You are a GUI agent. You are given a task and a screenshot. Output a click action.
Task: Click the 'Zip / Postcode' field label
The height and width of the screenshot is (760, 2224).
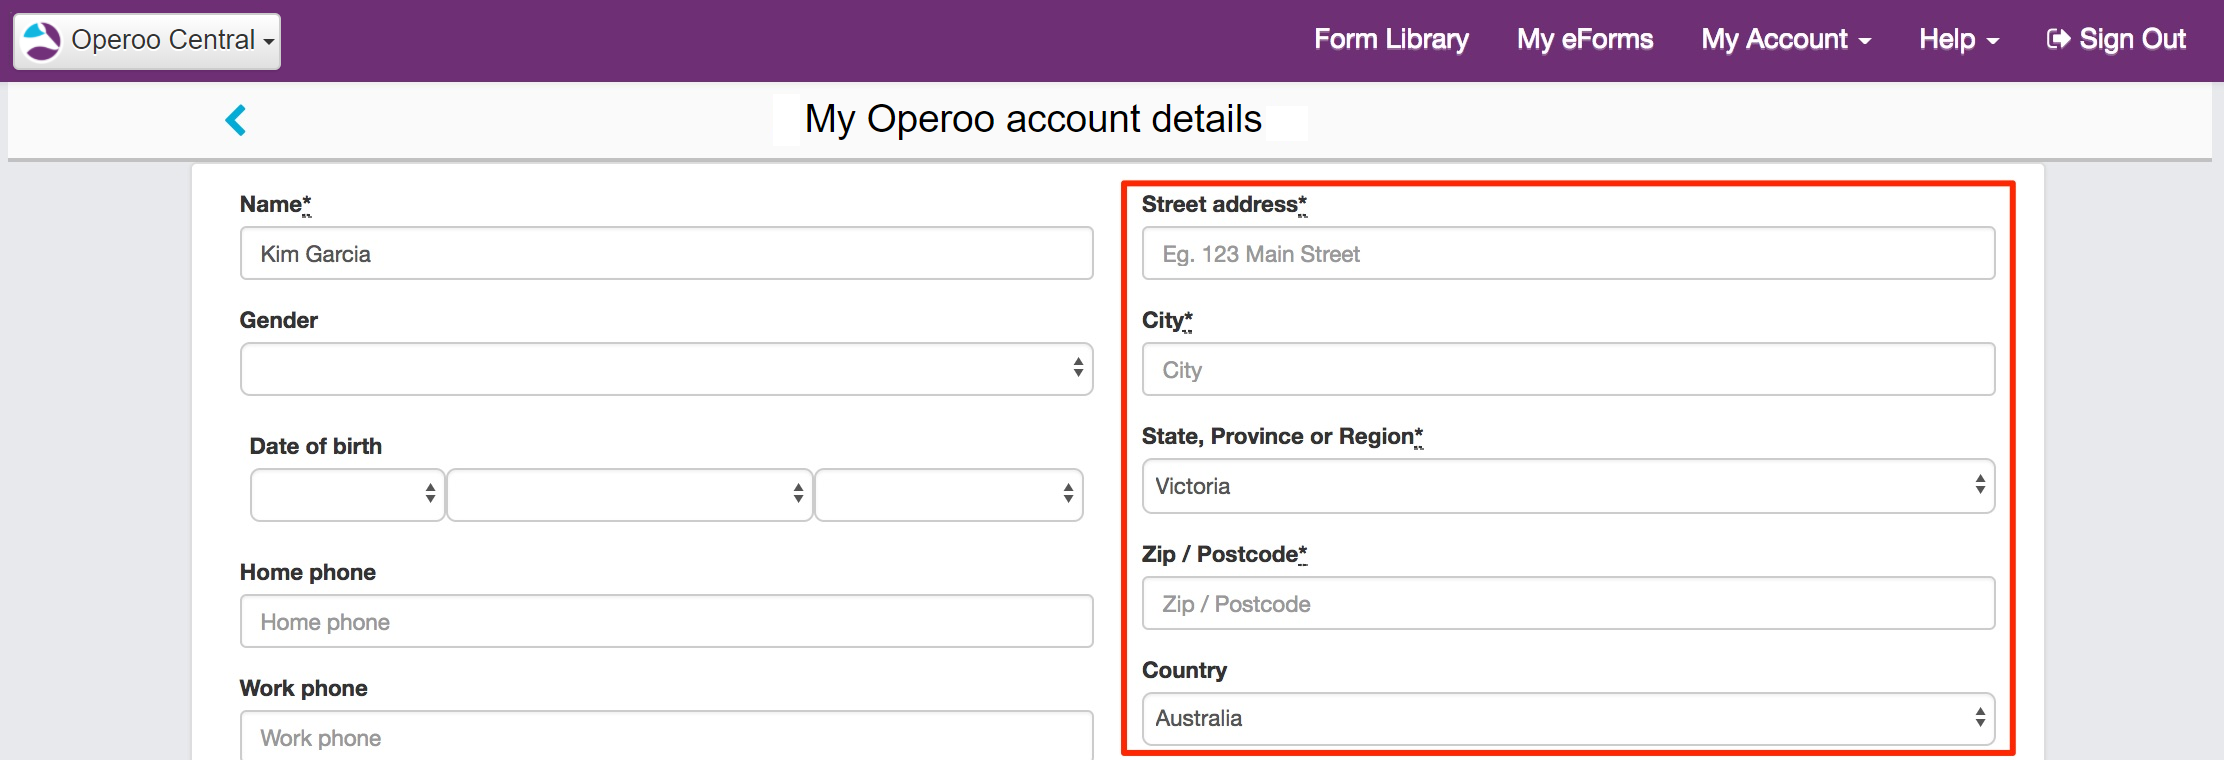[x=1224, y=554]
